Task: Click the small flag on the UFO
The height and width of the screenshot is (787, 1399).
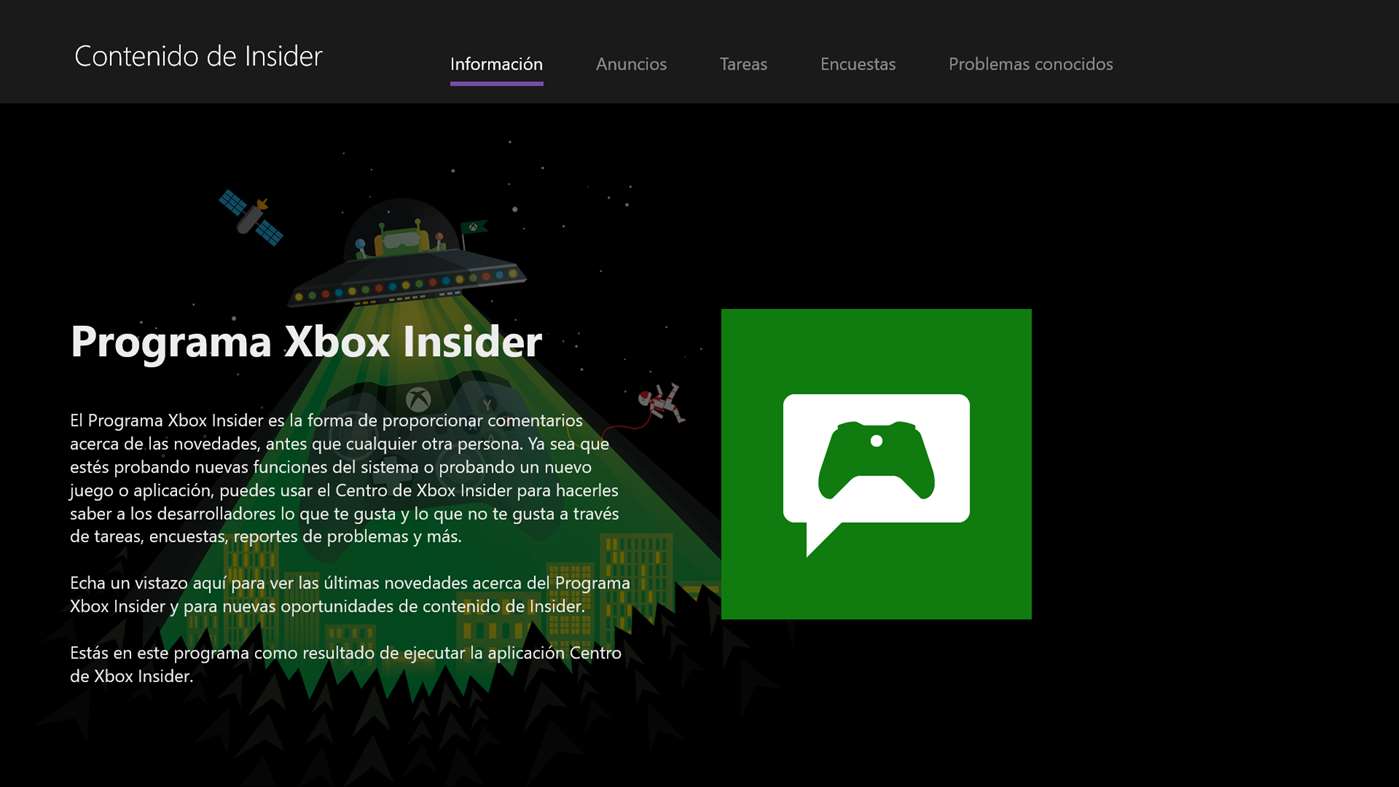Action: [x=473, y=227]
